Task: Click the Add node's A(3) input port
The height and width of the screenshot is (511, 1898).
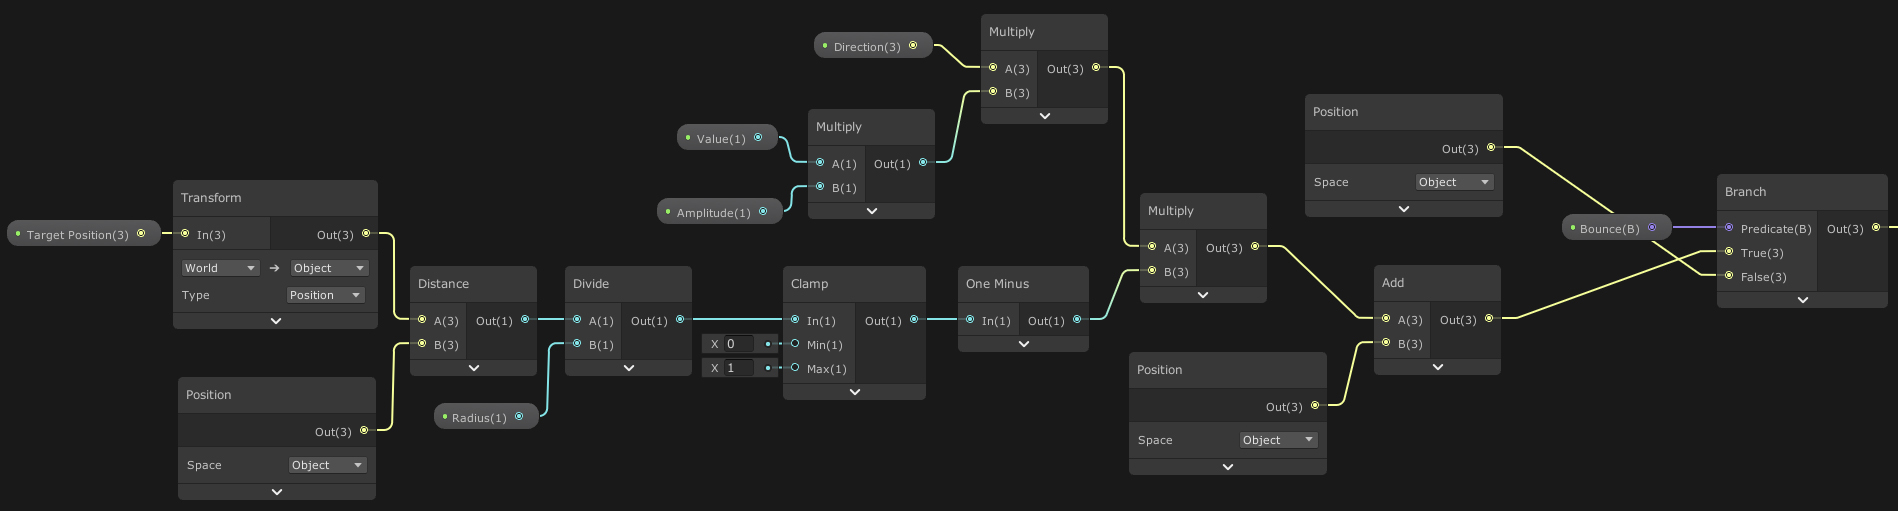Action: tap(1386, 319)
